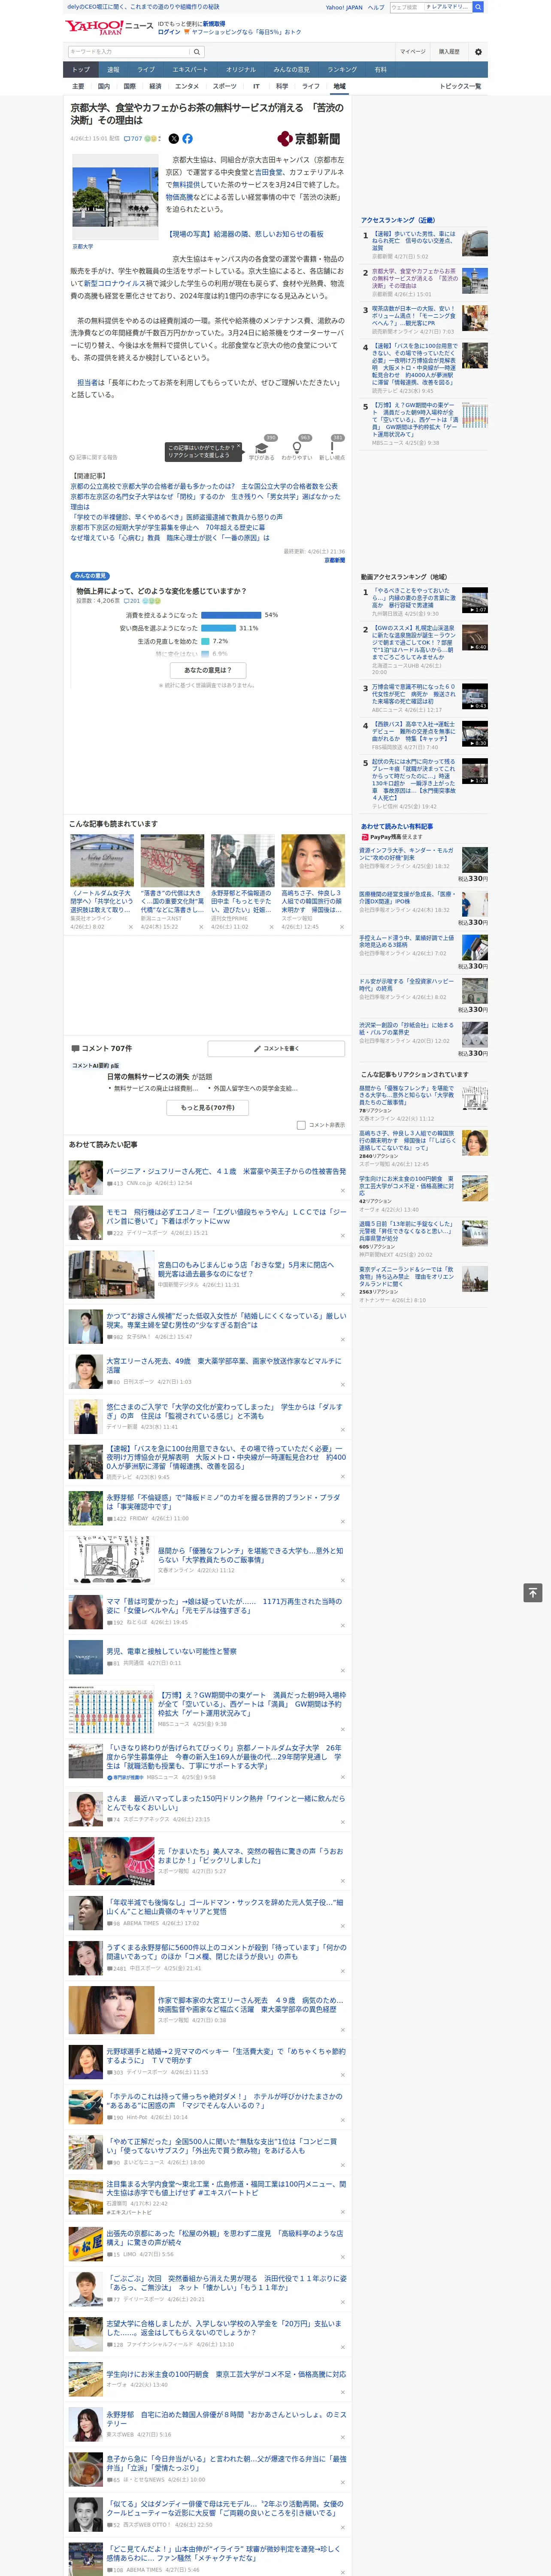The image size is (551, 2576).
Task: Open paid article 資源インフラ大手 link
Action: click(x=407, y=853)
